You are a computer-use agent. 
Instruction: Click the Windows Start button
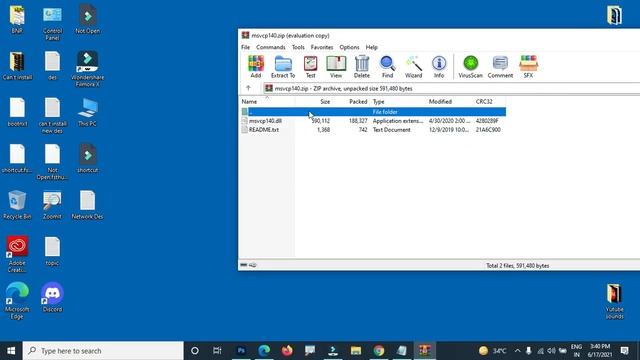[11, 351]
